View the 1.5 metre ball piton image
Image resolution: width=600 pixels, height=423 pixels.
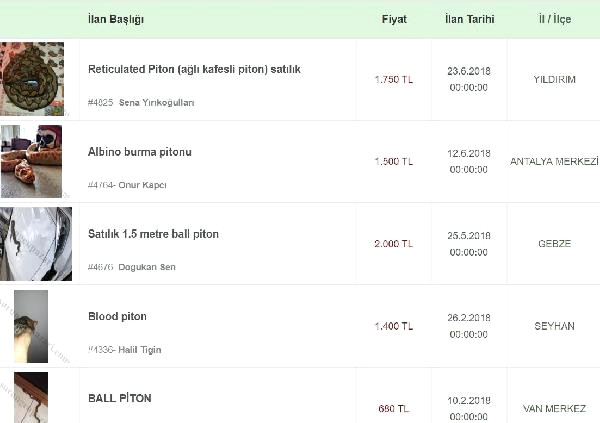(36, 243)
